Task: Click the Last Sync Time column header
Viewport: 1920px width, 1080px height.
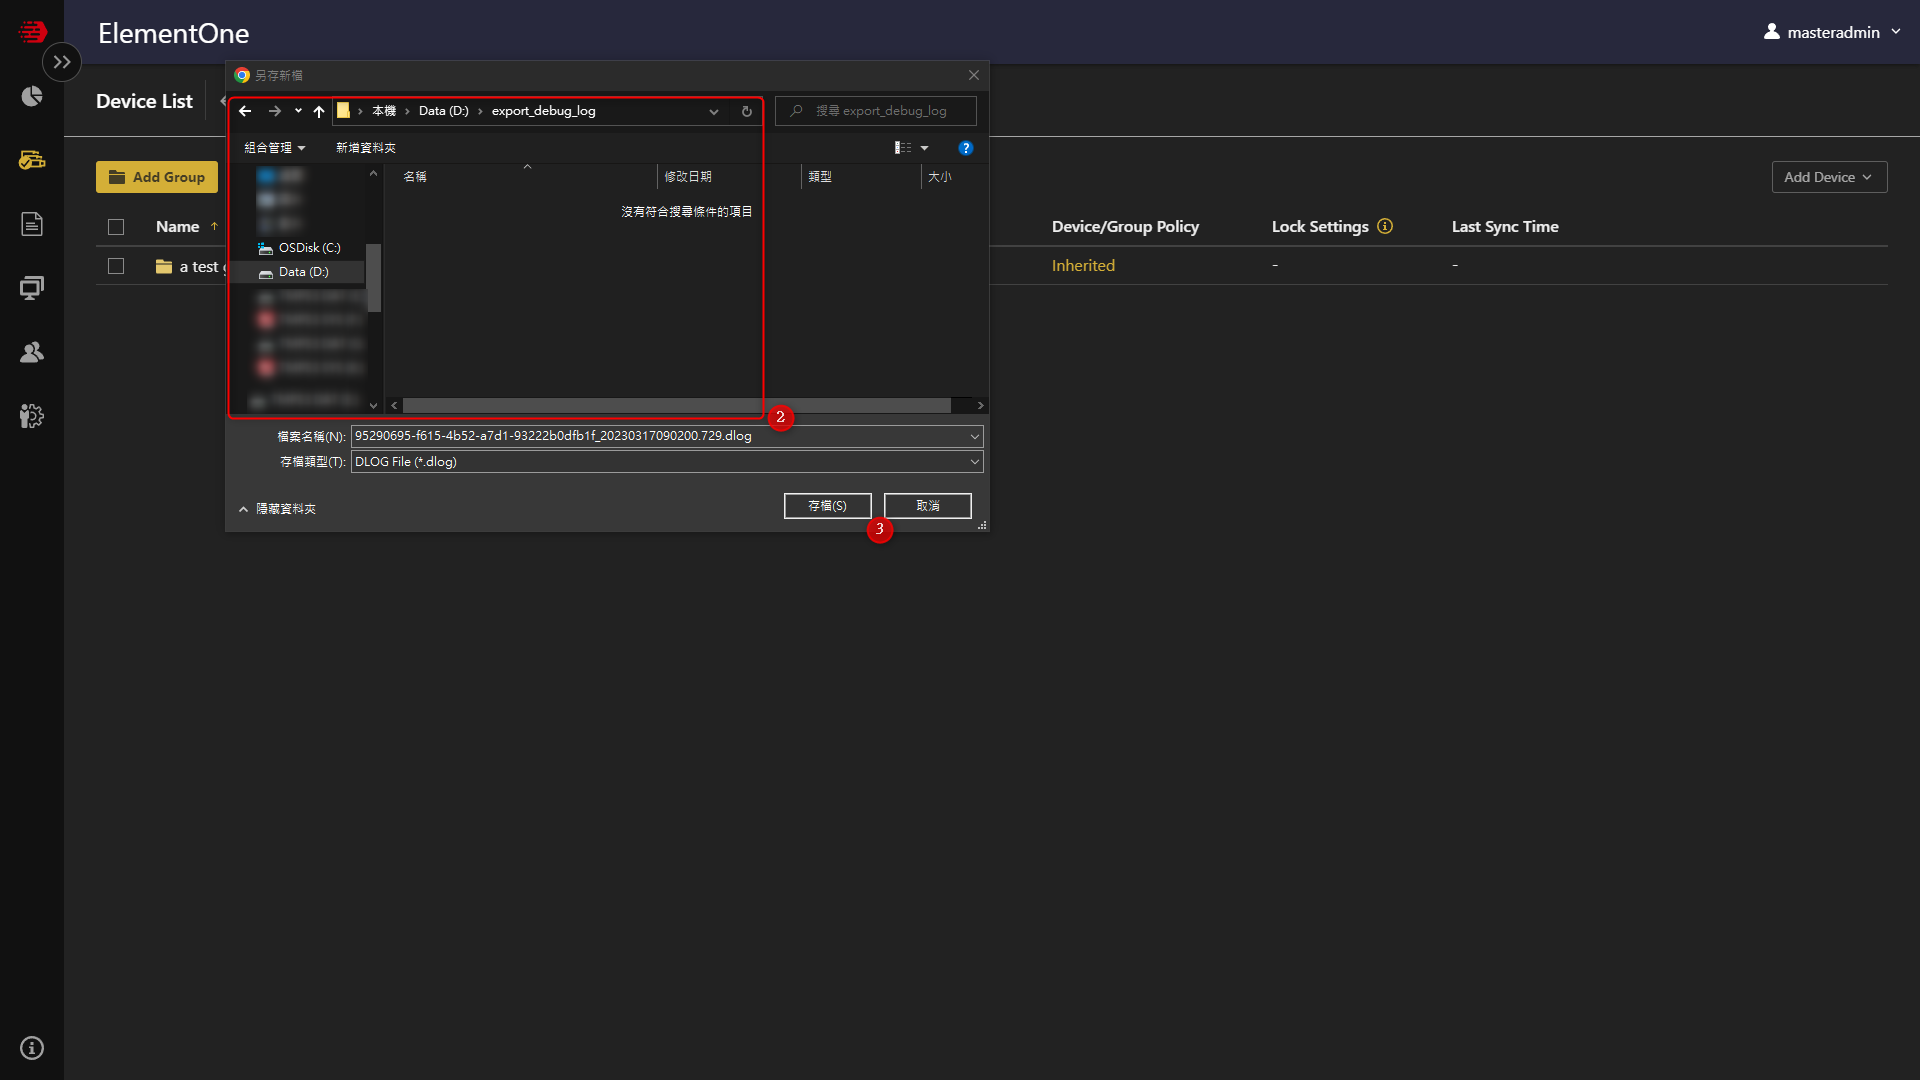Action: [x=1505, y=227]
